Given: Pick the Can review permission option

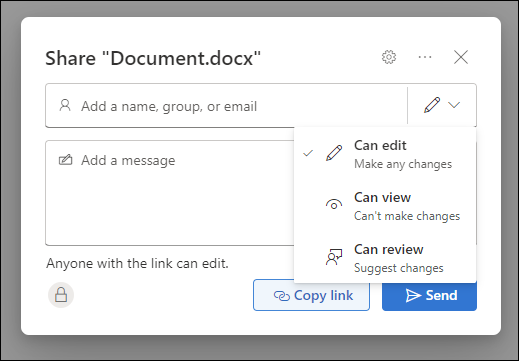Looking at the screenshot, I should coord(385,258).
